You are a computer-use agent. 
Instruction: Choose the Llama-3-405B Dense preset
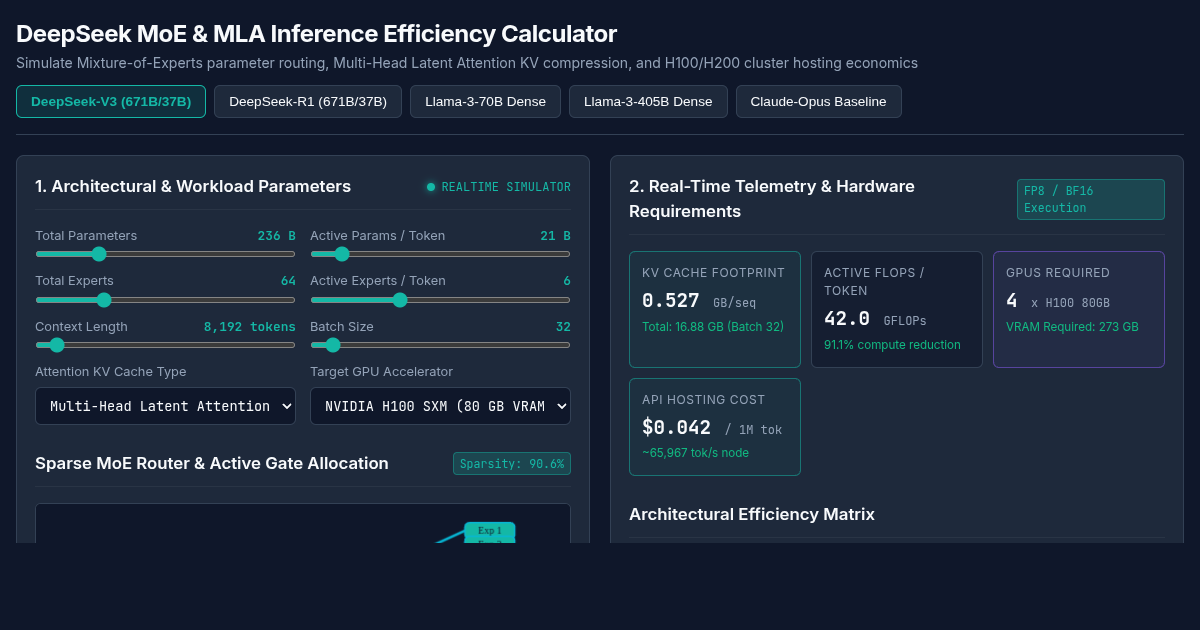648,101
